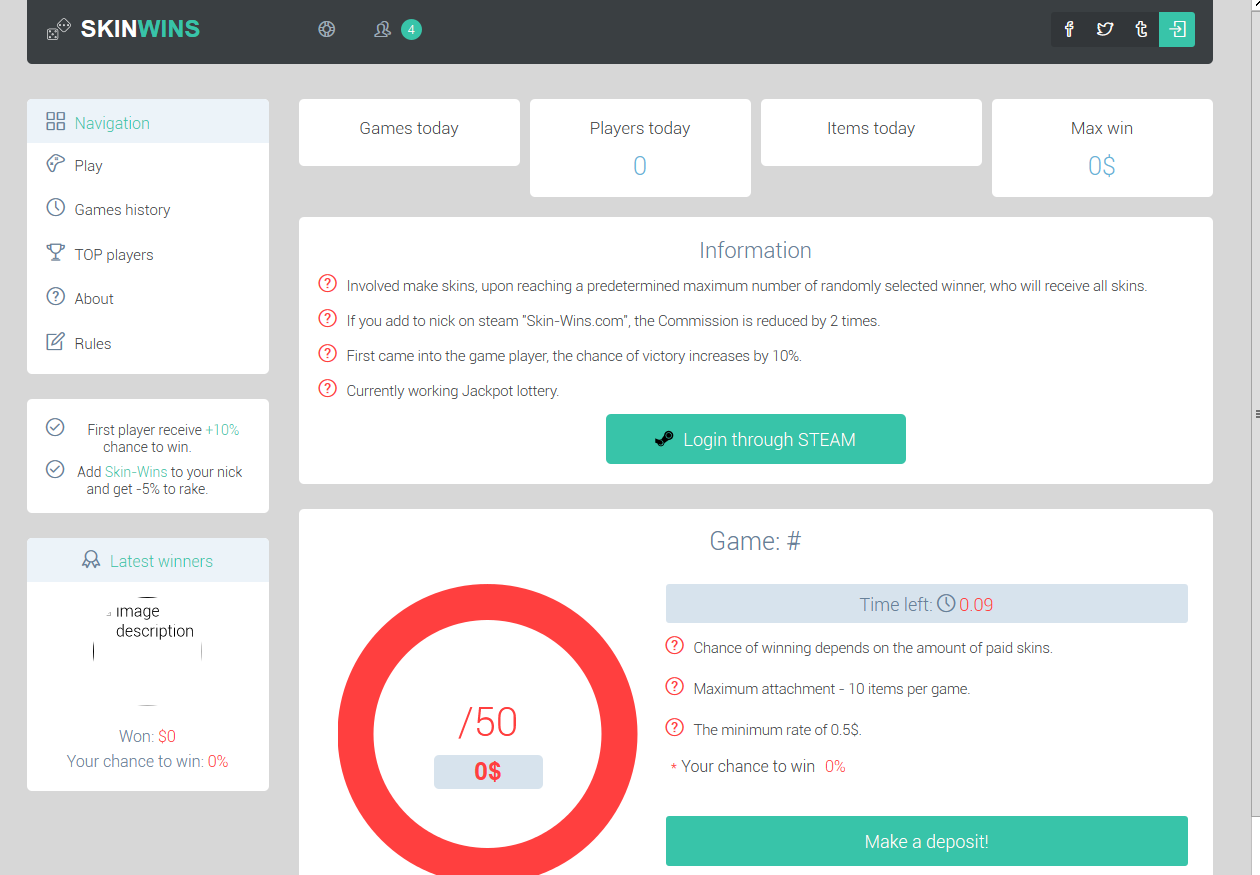Click the 'Information' heading
1260x875 pixels.
coord(756,250)
